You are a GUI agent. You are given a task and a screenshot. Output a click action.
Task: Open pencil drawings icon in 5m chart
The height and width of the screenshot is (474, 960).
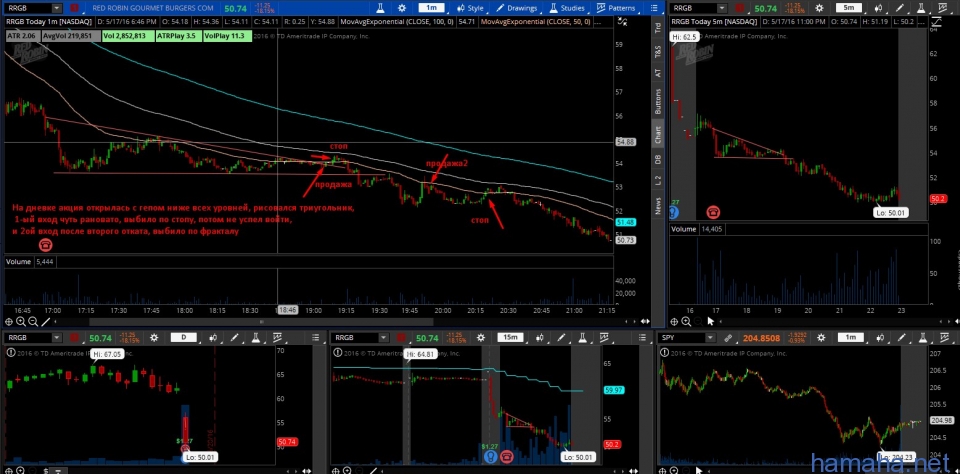point(899,8)
